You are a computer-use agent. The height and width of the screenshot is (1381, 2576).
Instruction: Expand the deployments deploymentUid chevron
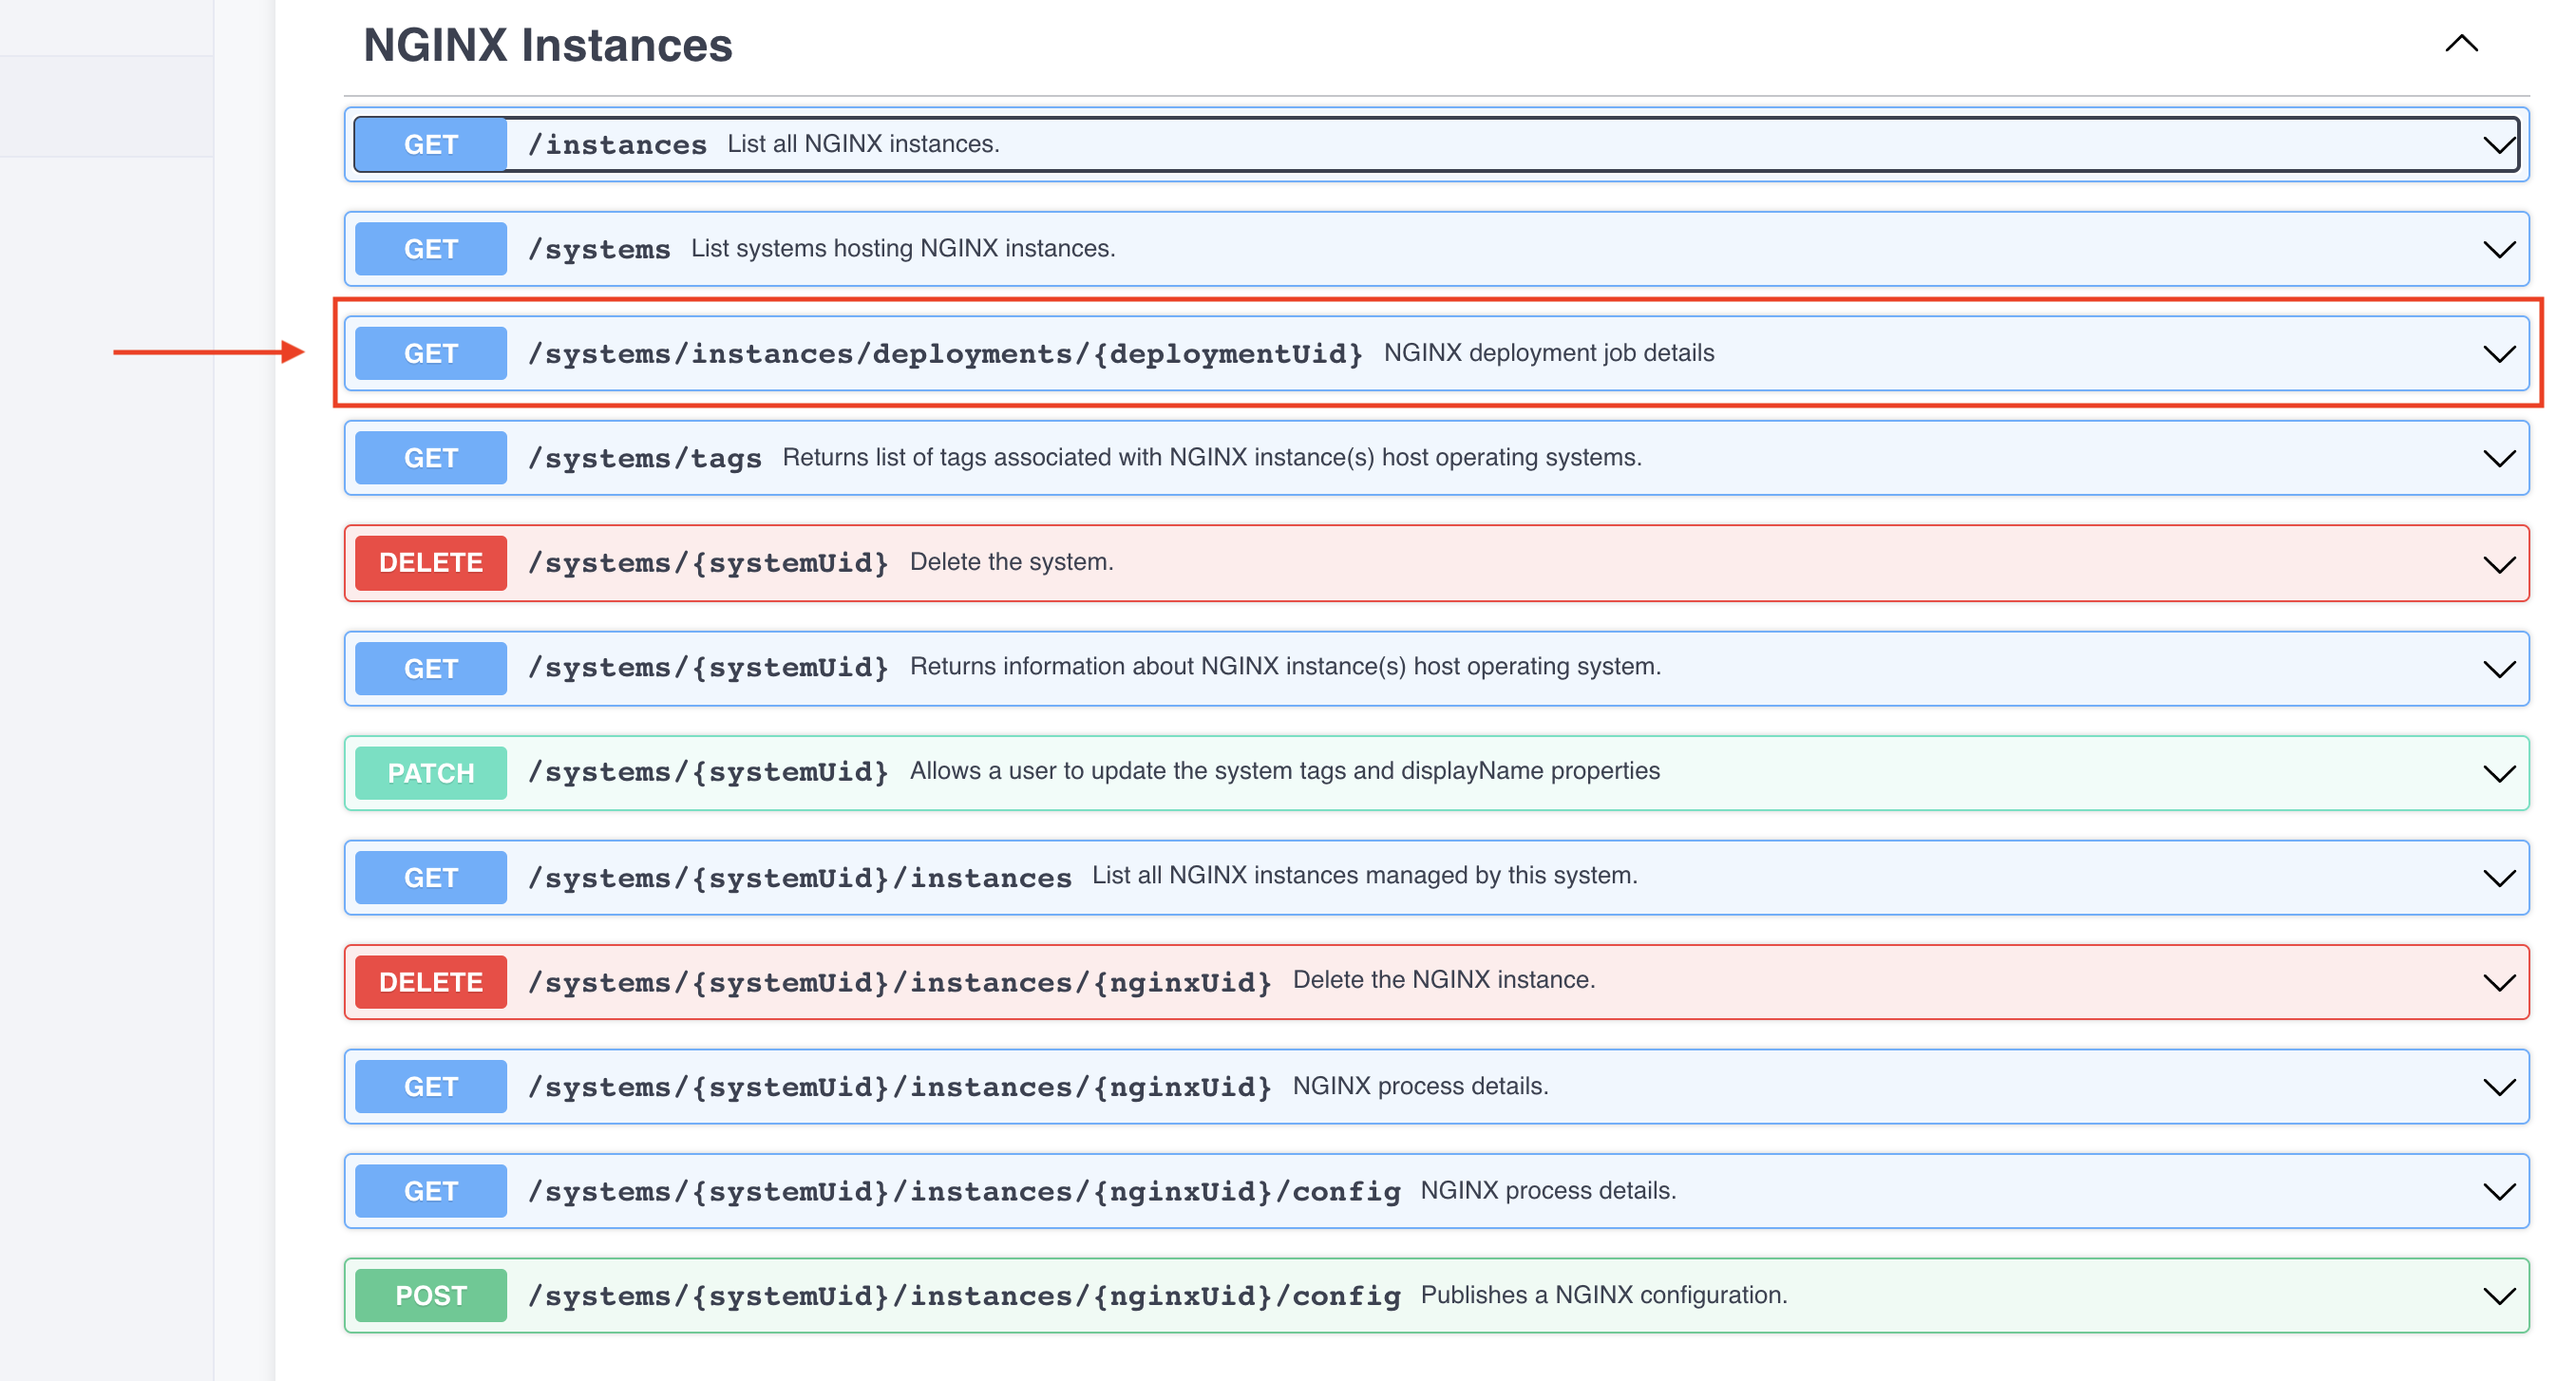pos(2499,354)
